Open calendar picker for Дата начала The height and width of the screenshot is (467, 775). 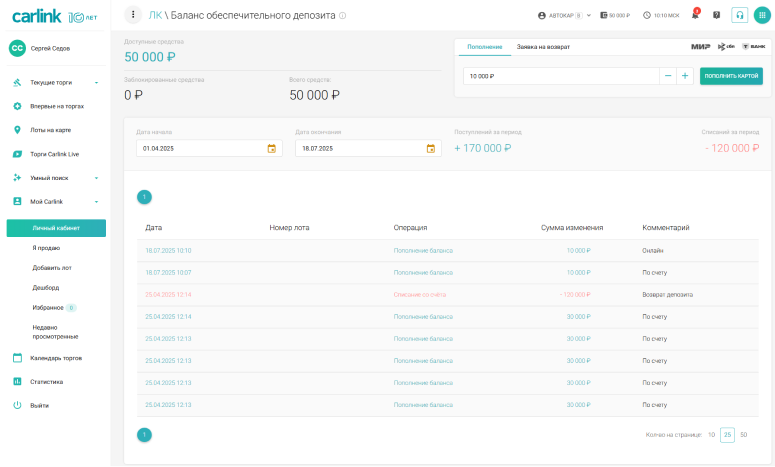click(272, 148)
